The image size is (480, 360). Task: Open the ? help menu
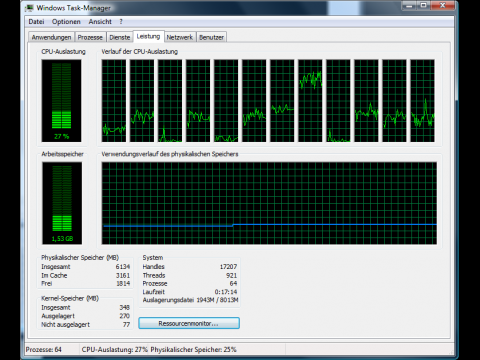(x=121, y=22)
